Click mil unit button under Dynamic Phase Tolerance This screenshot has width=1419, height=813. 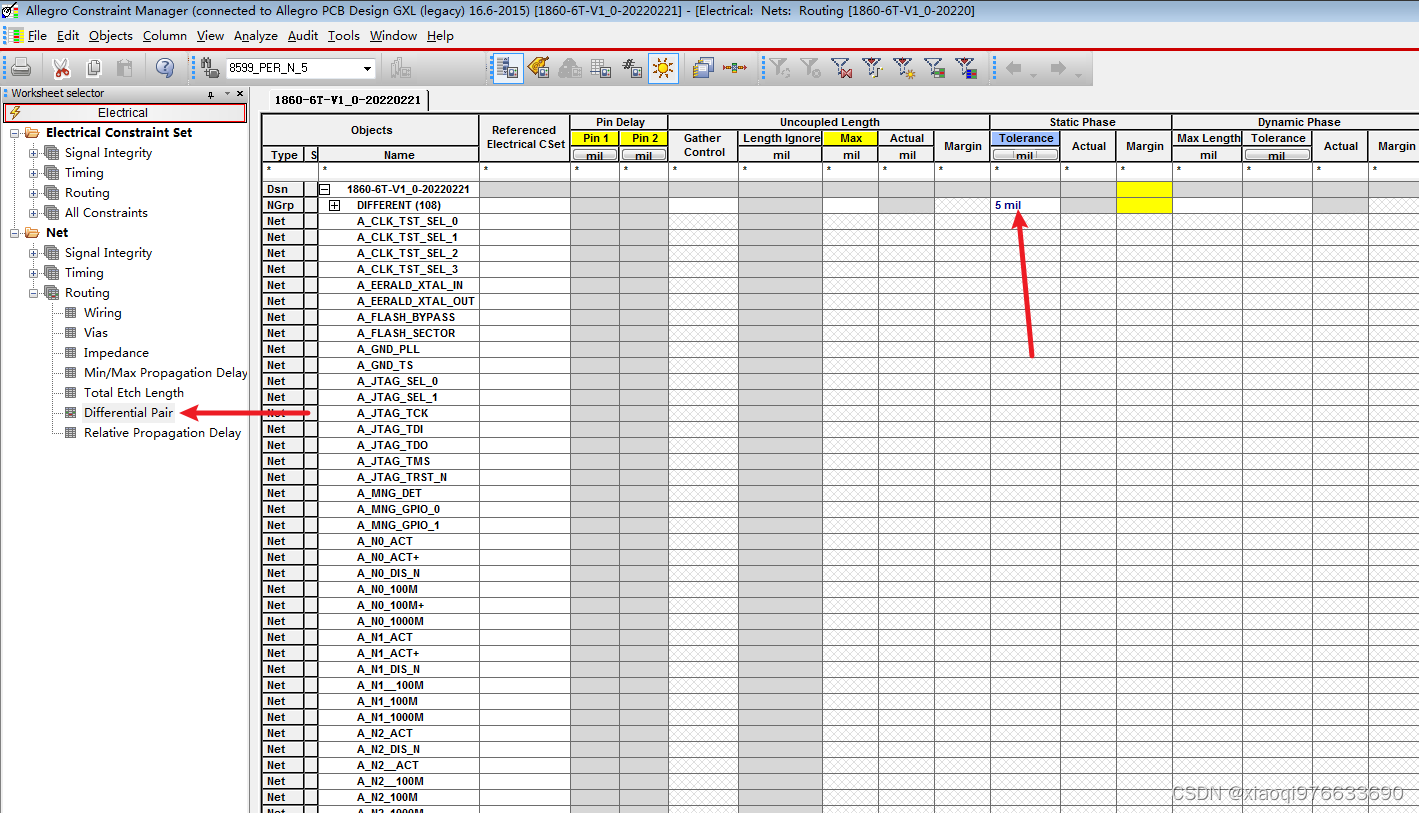click(1277, 155)
